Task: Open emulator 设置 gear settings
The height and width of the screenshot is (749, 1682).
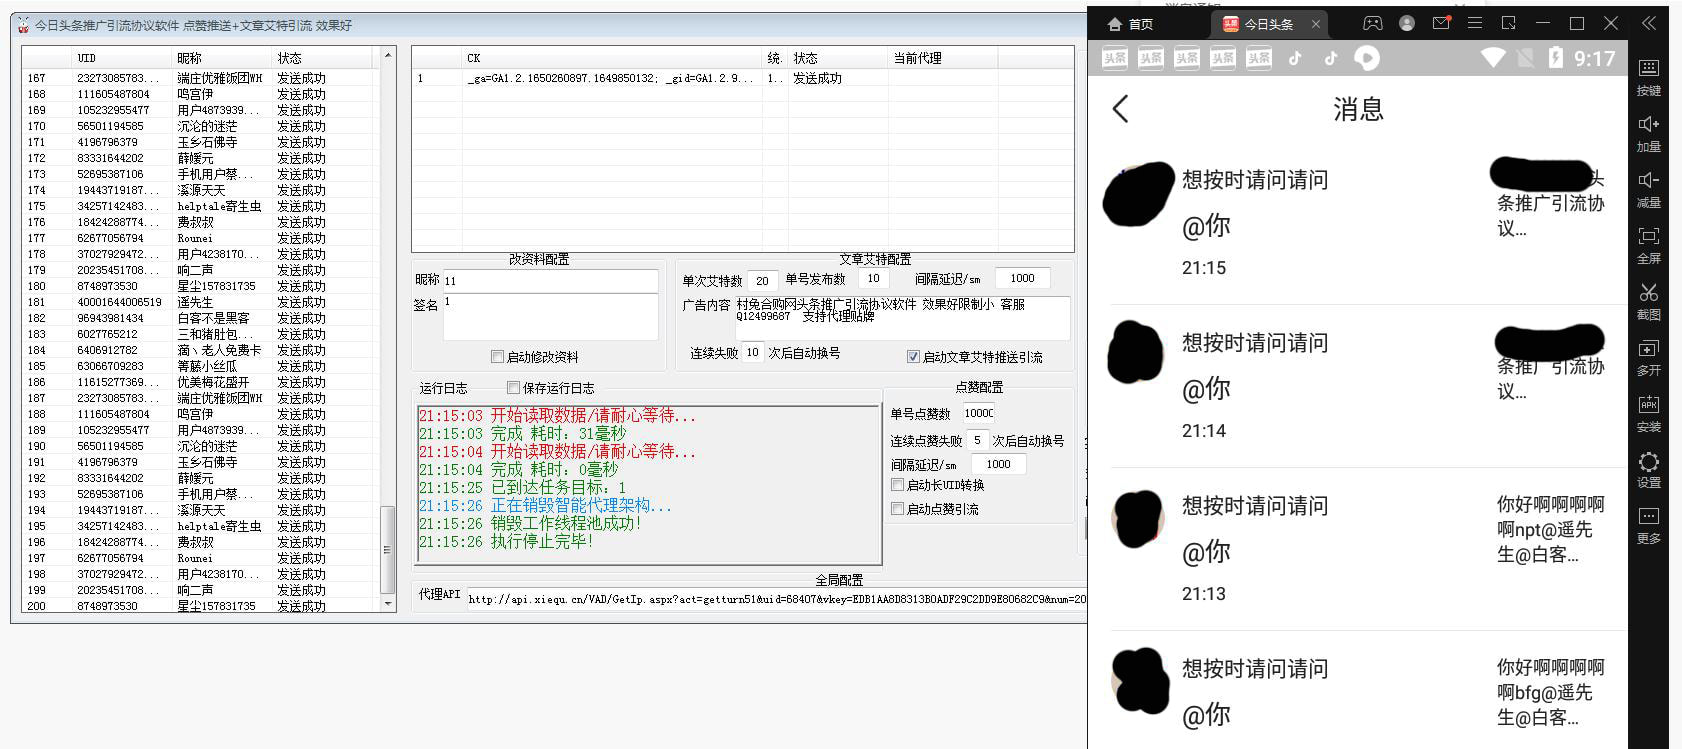Action: [x=1649, y=461]
